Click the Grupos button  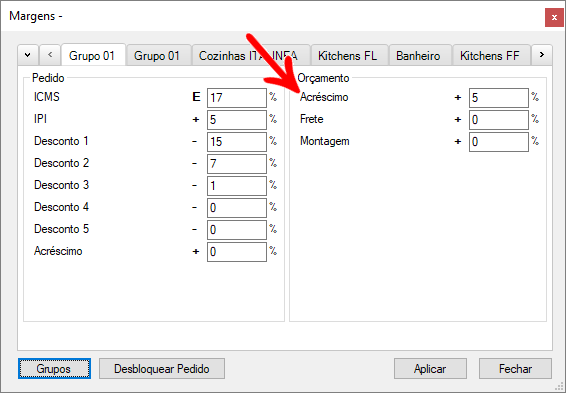click(54, 368)
